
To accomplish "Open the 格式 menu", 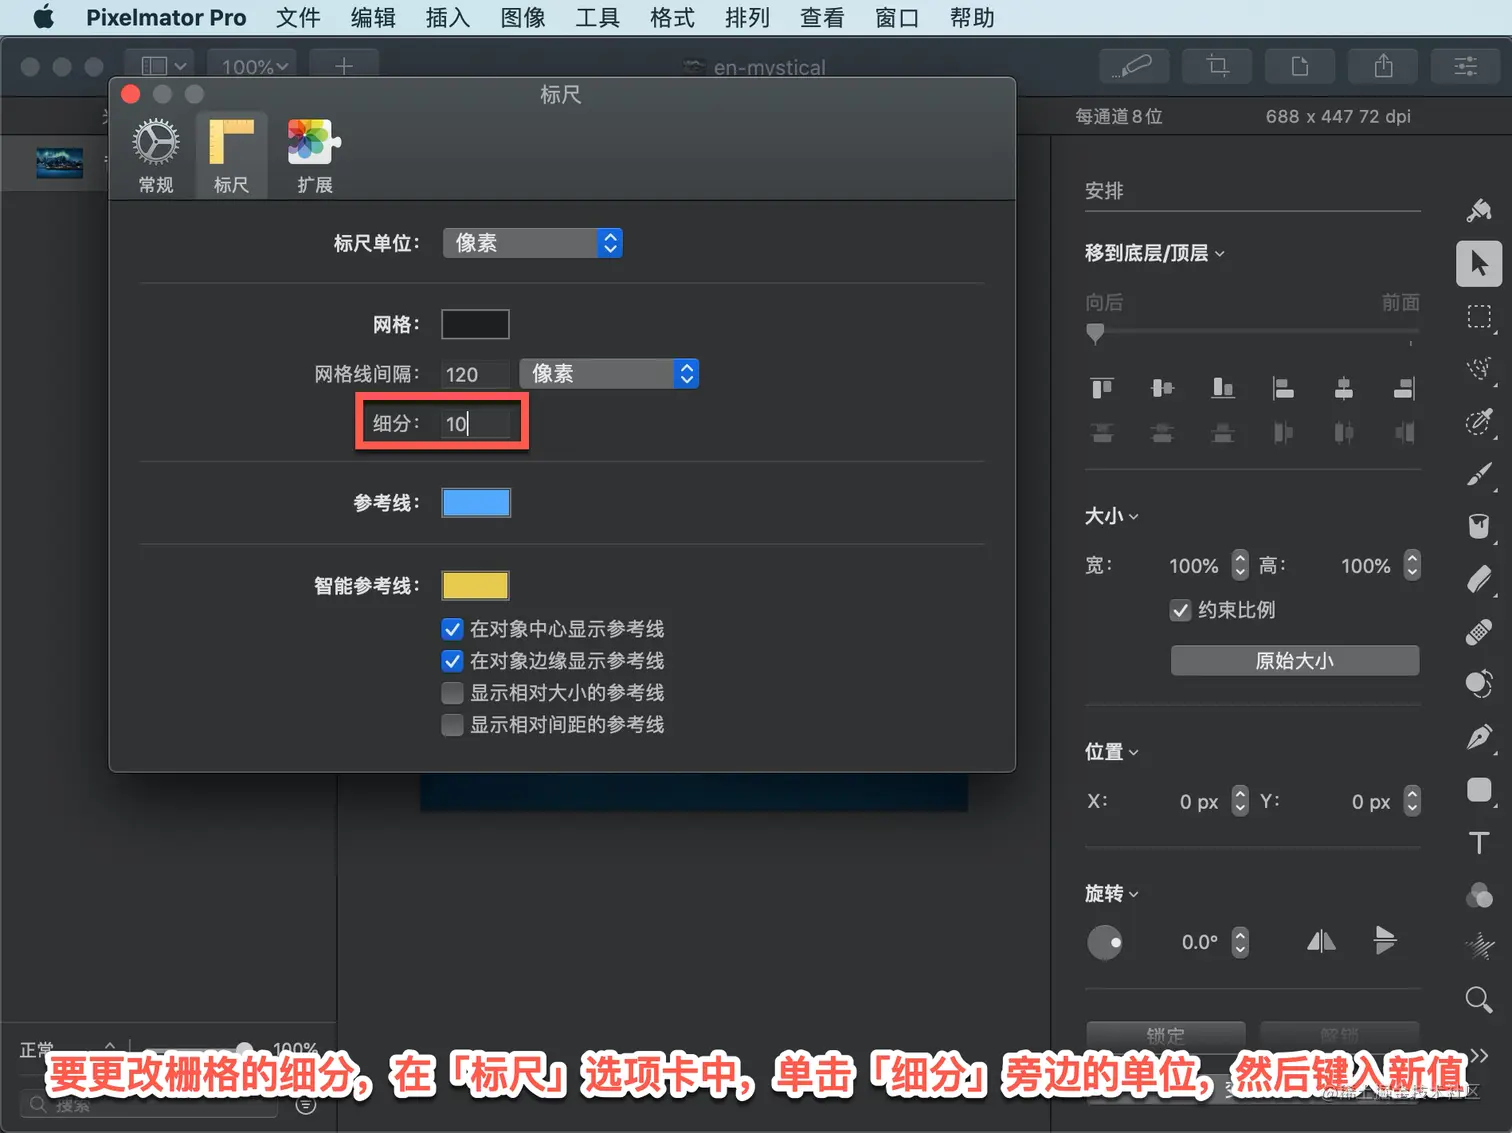I will click(672, 18).
